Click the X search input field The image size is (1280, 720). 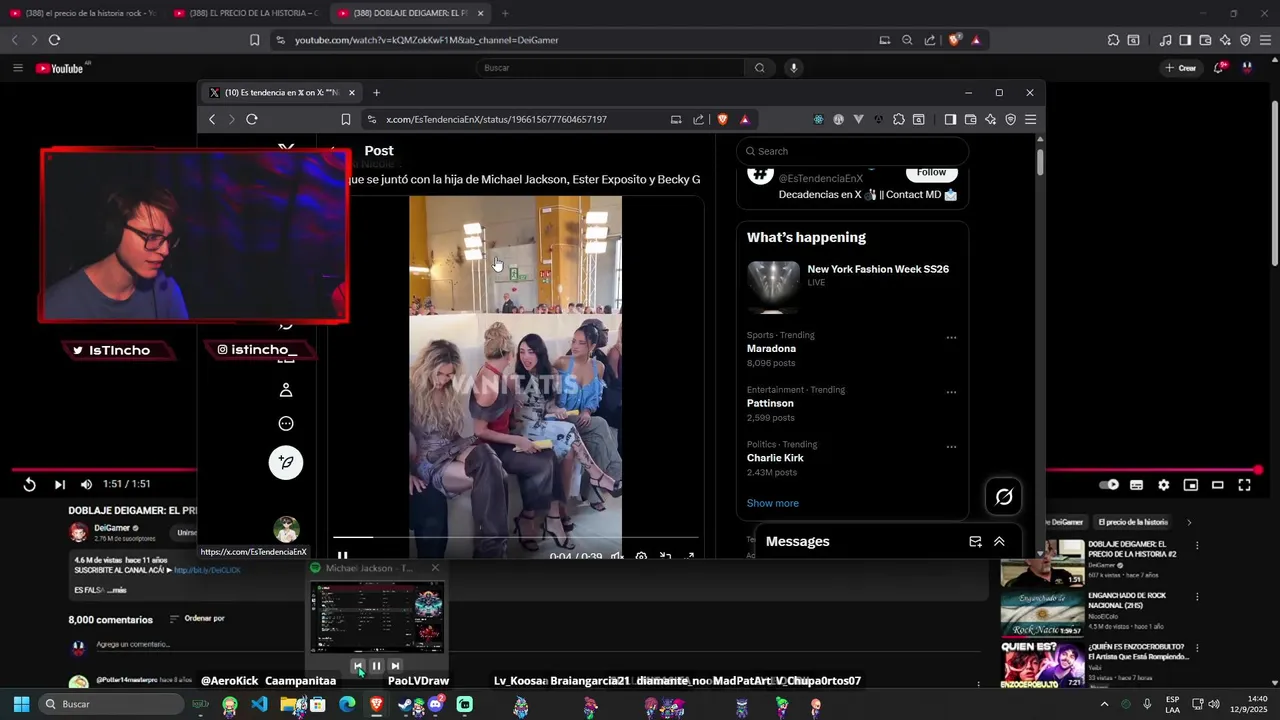coord(852,151)
